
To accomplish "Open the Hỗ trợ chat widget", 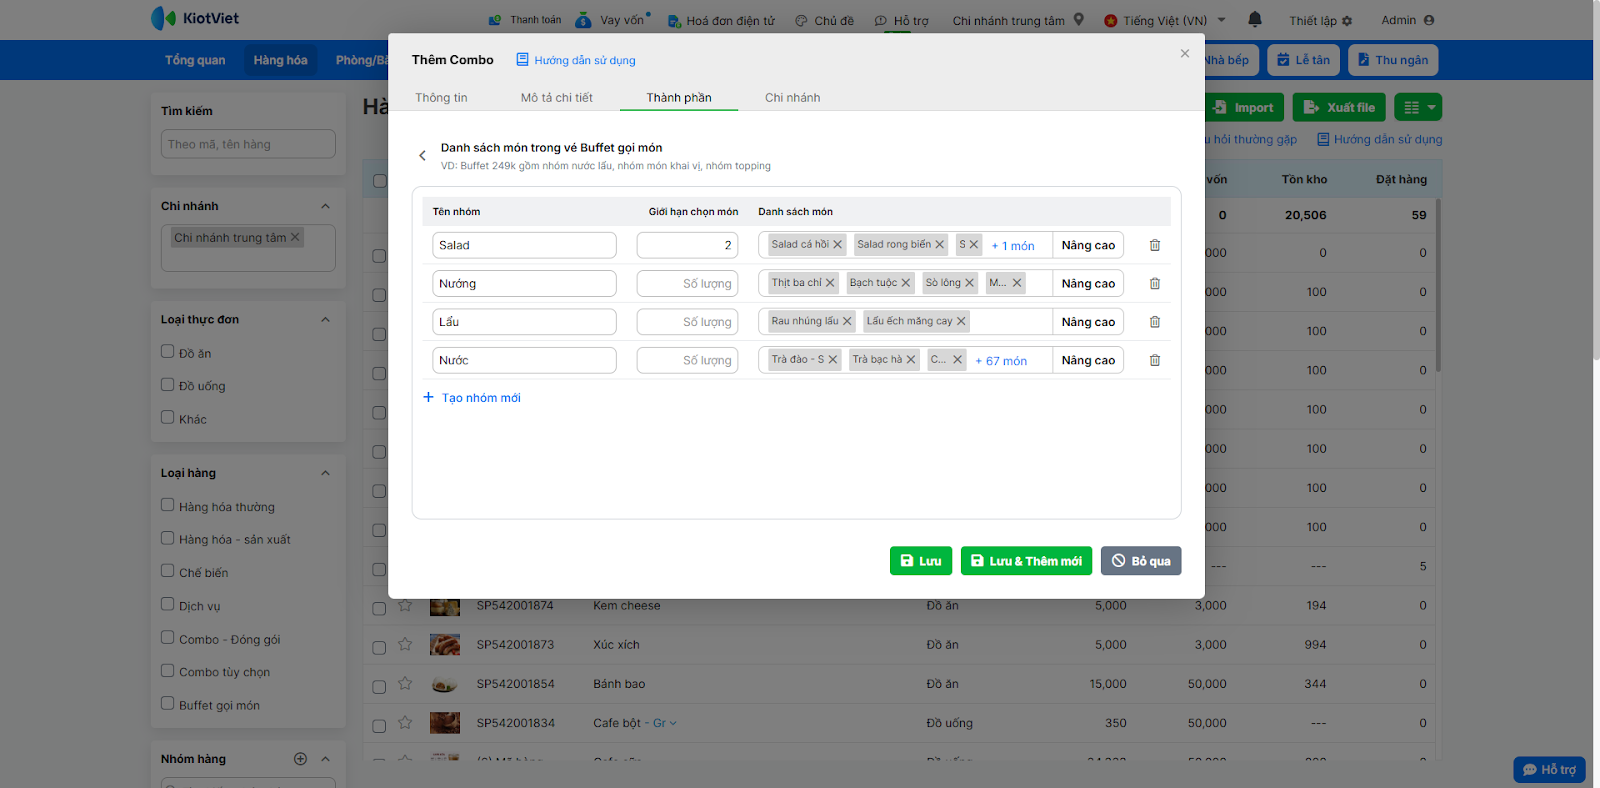I will tap(1549, 769).
